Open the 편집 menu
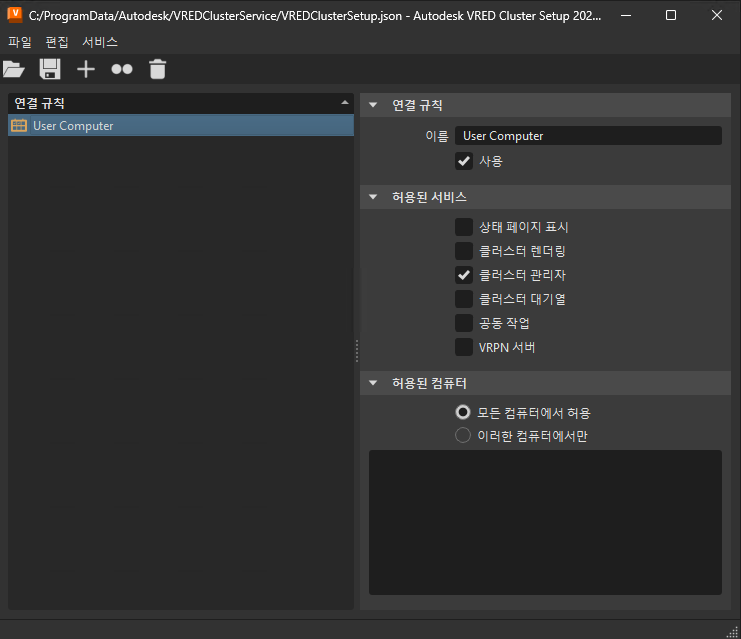Viewport: 741px width, 639px height. 57,42
